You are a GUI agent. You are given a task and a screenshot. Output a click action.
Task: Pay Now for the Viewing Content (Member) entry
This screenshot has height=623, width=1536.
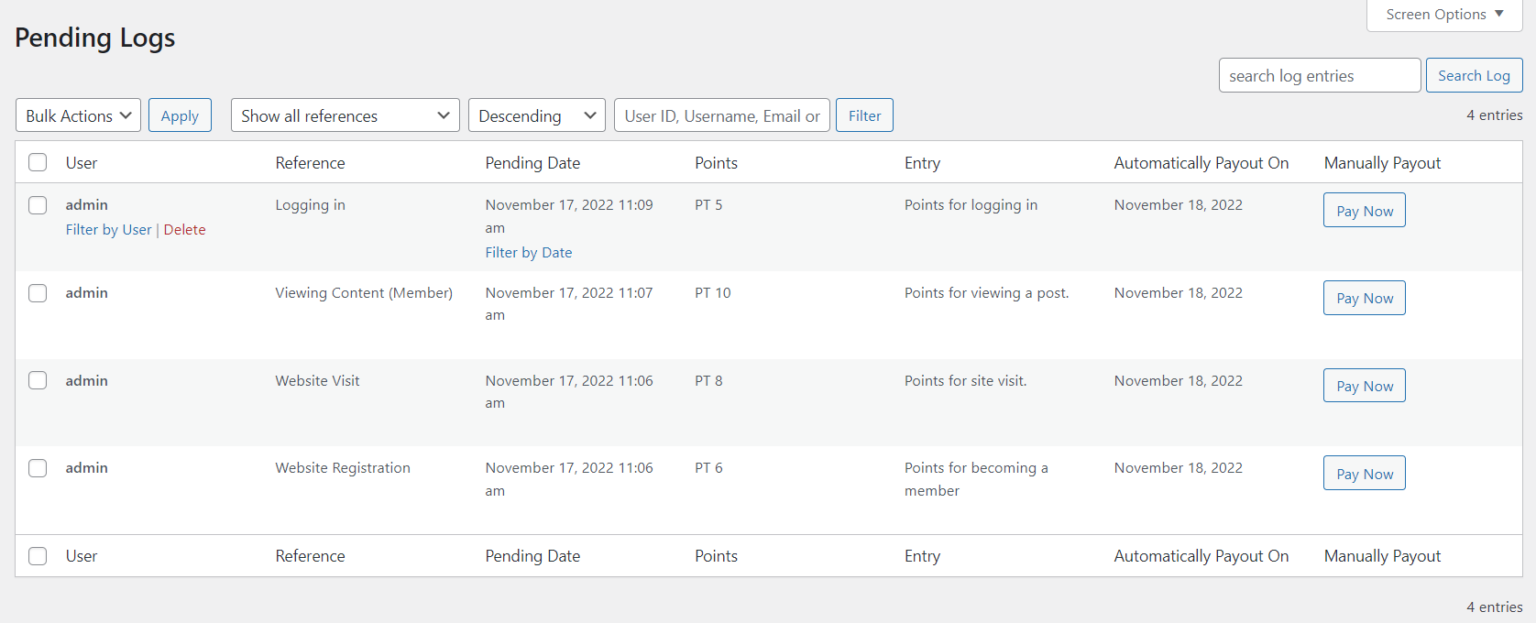(1364, 297)
